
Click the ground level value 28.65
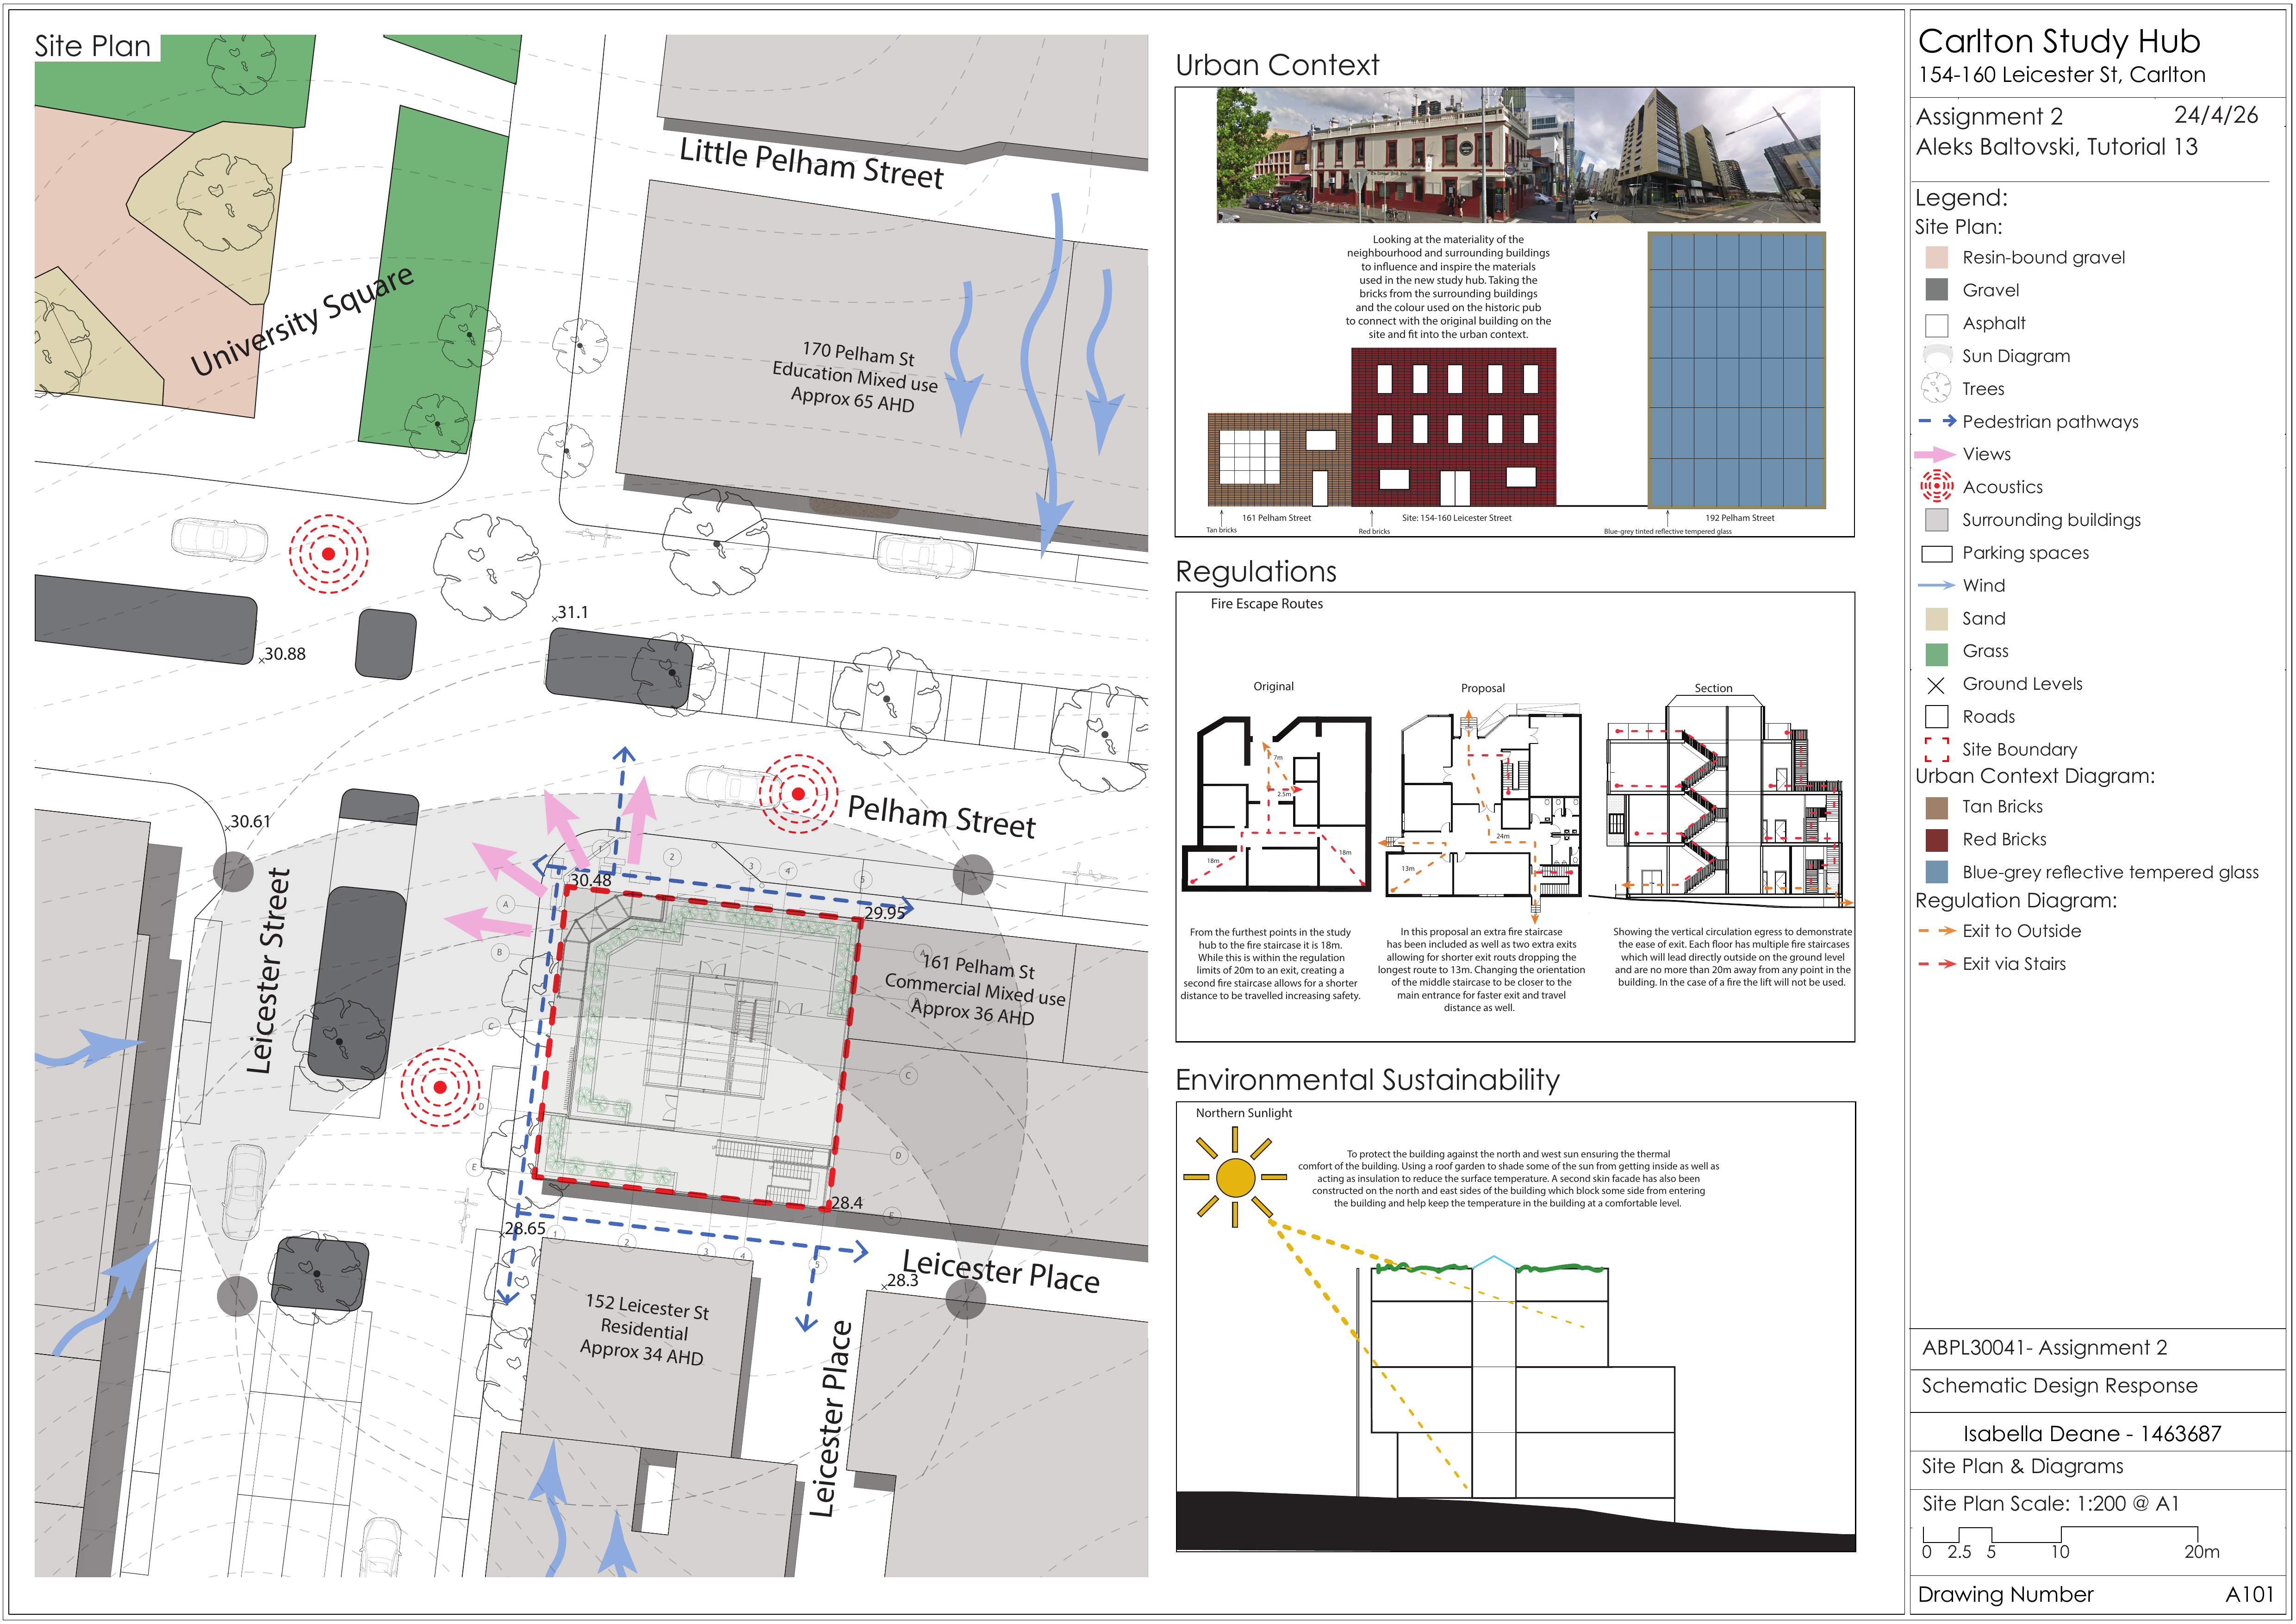[525, 1228]
